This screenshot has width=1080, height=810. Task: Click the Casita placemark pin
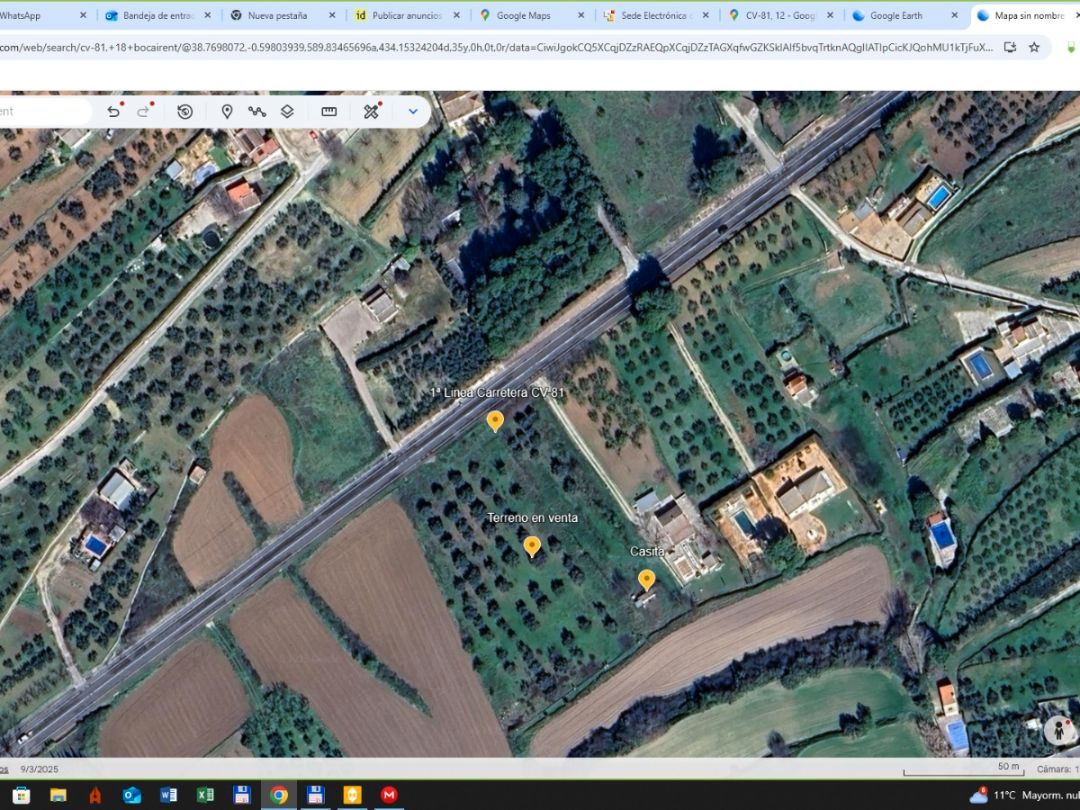(647, 579)
